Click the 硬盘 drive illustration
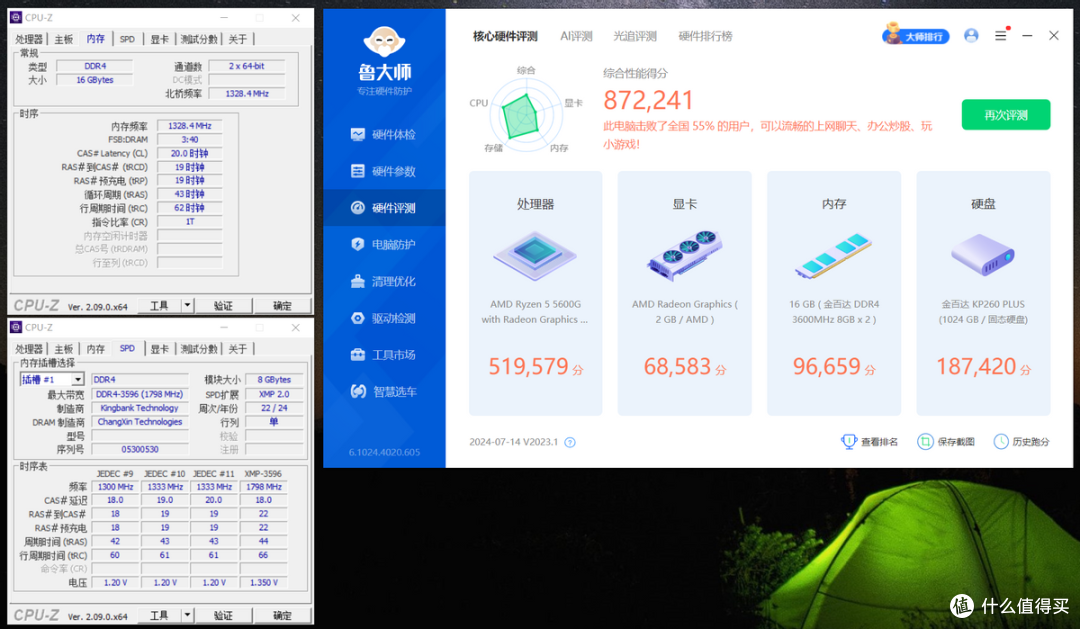The width and height of the screenshot is (1080, 629). (x=983, y=254)
